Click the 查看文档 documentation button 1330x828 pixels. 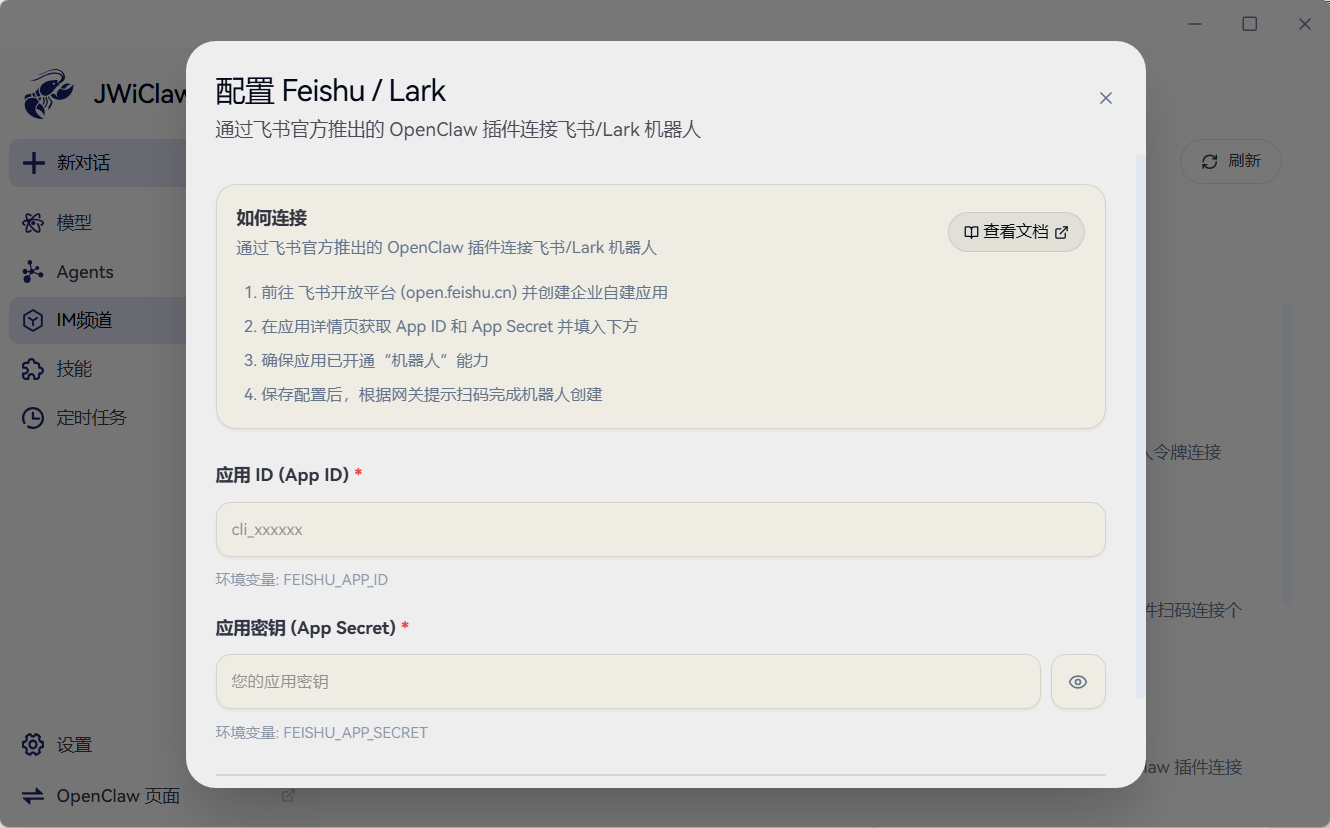[1016, 232]
